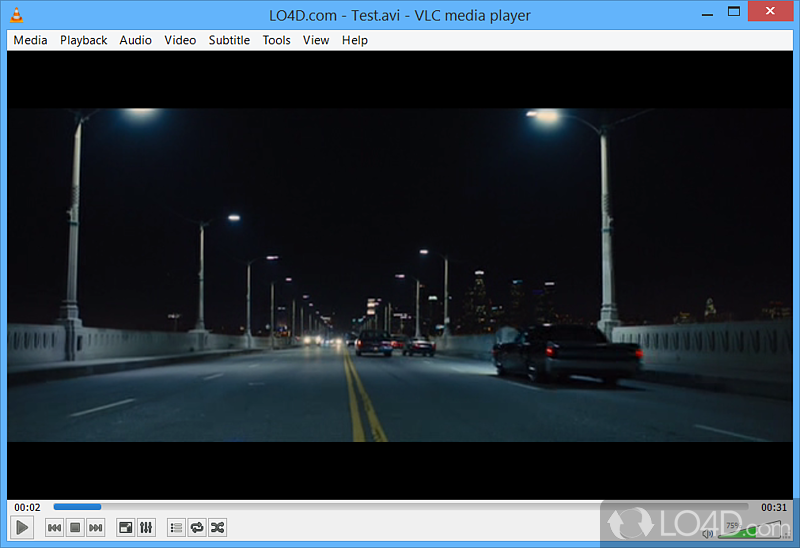Show extended settings equalizer icon
This screenshot has width=800, height=548.
(146, 527)
